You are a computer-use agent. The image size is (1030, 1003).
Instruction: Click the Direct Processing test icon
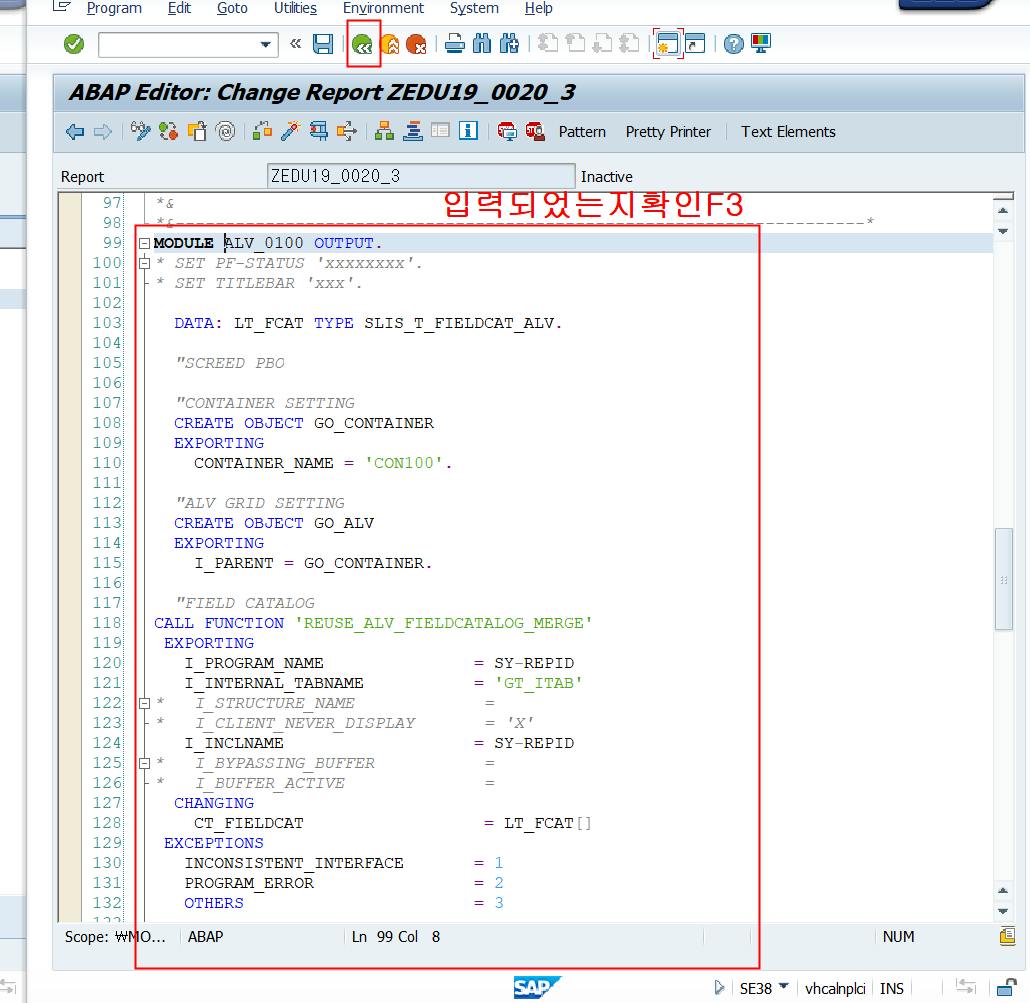[x=319, y=132]
